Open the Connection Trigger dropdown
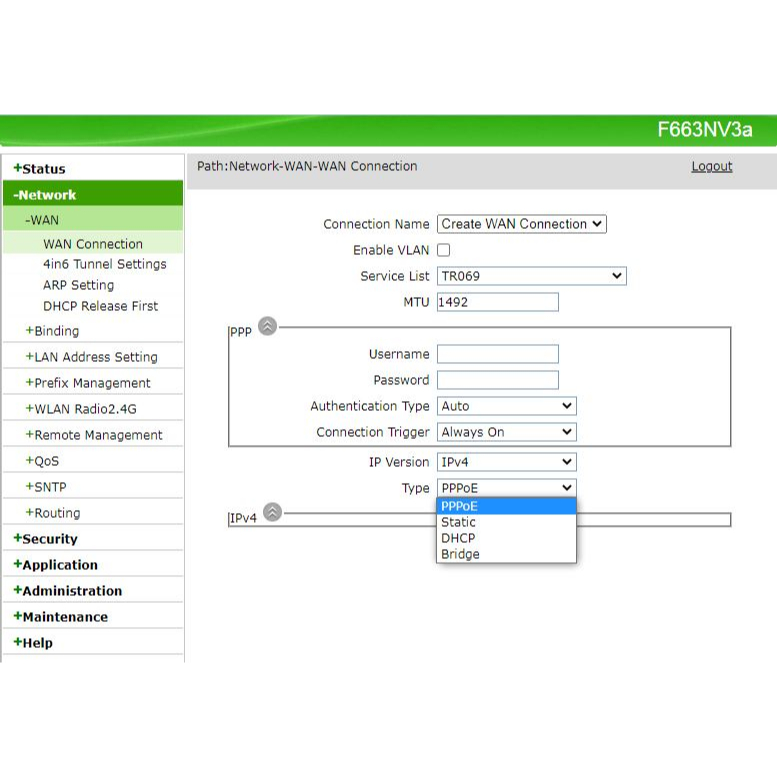The width and height of the screenshot is (777, 777). tap(506, 432)
